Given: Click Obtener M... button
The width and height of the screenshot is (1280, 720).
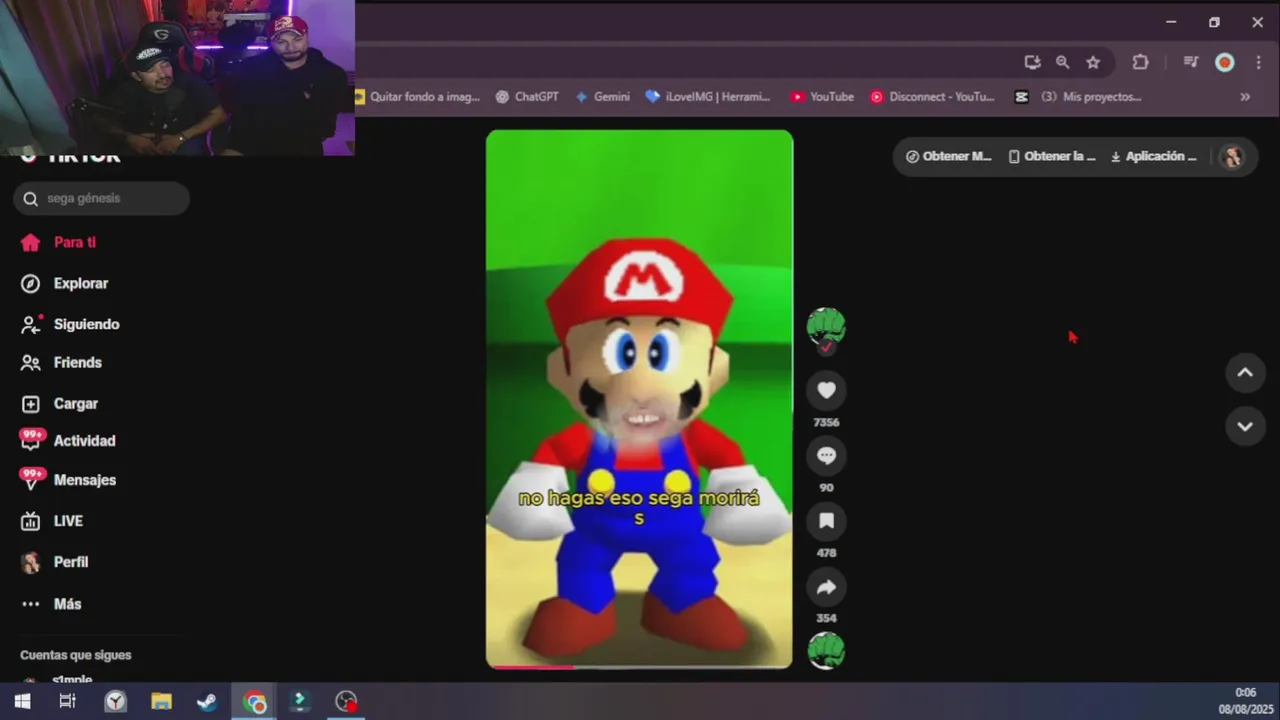Looking at the screenshot, I should [x=948, y=156].
